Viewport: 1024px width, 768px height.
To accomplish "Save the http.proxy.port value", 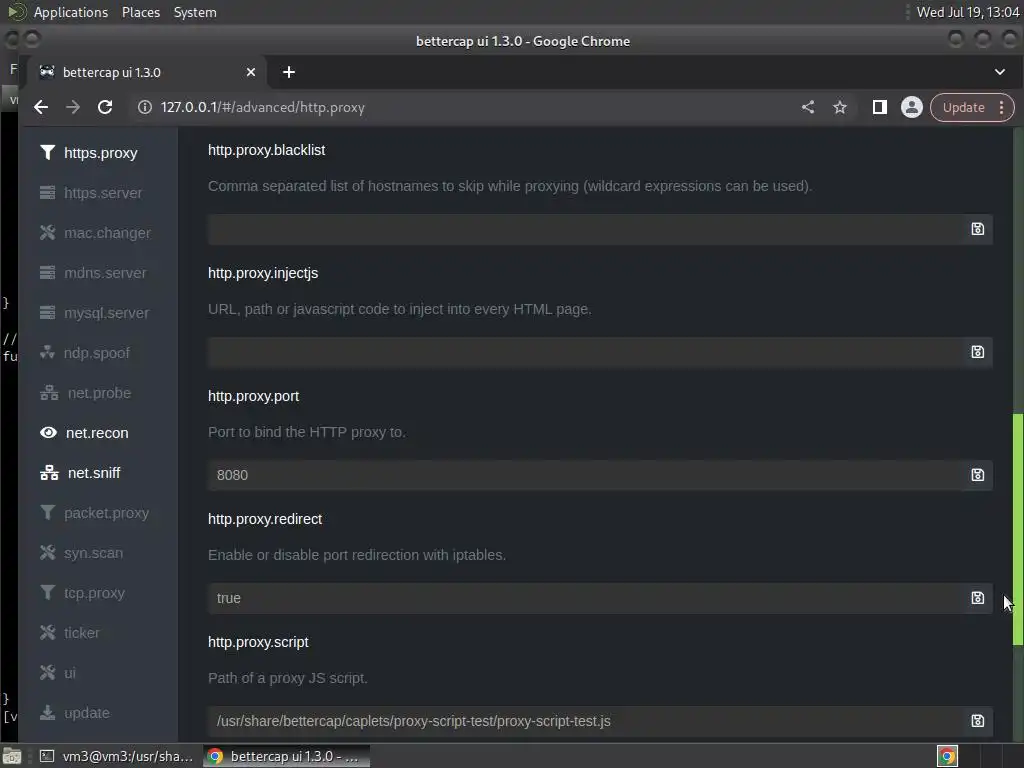I will pos(977,475).
